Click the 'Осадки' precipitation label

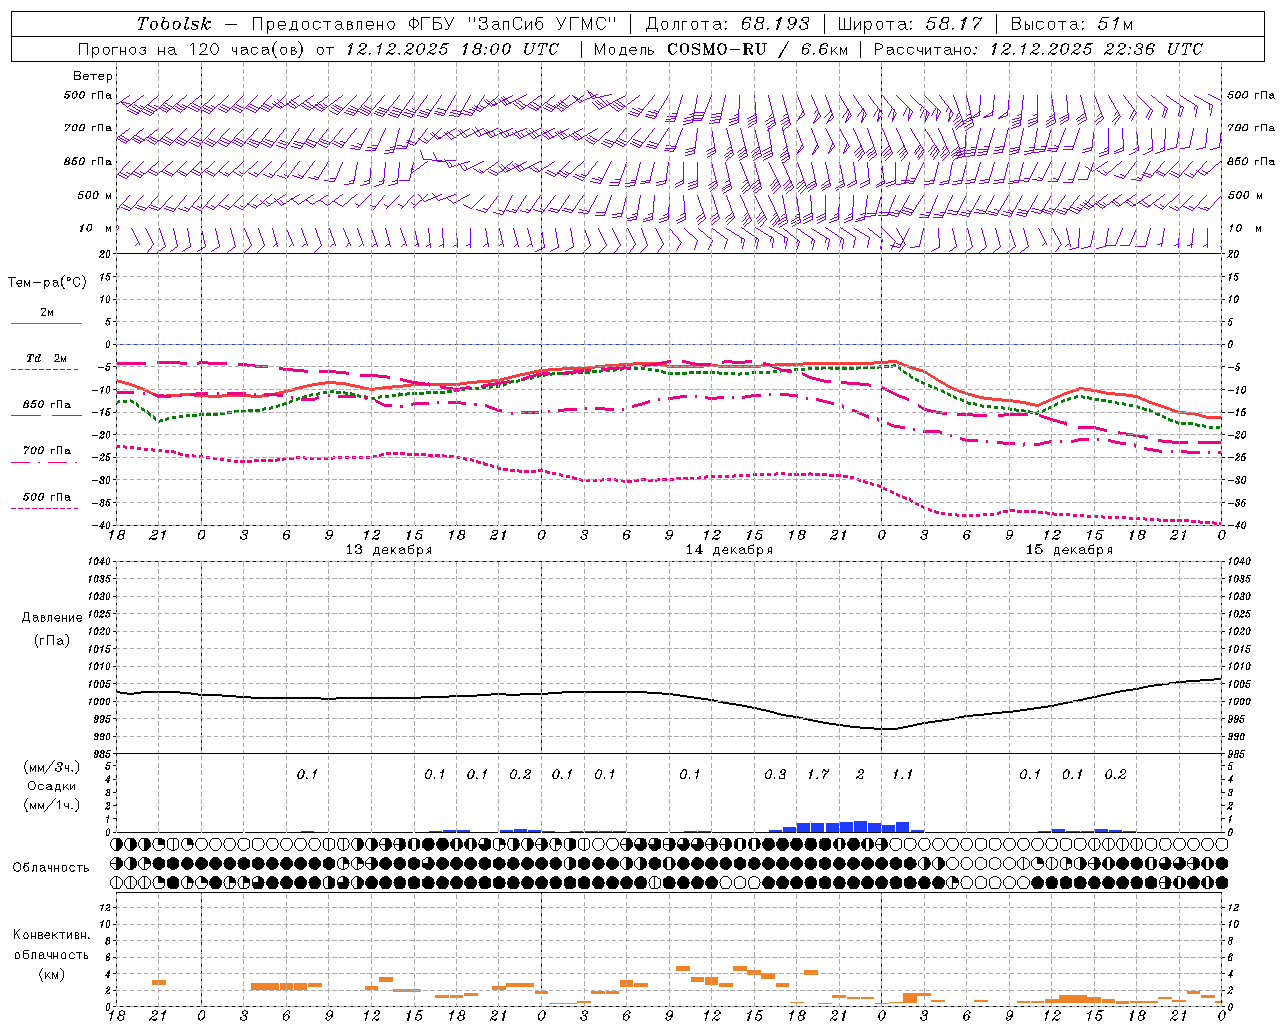[x=51, y=786]
